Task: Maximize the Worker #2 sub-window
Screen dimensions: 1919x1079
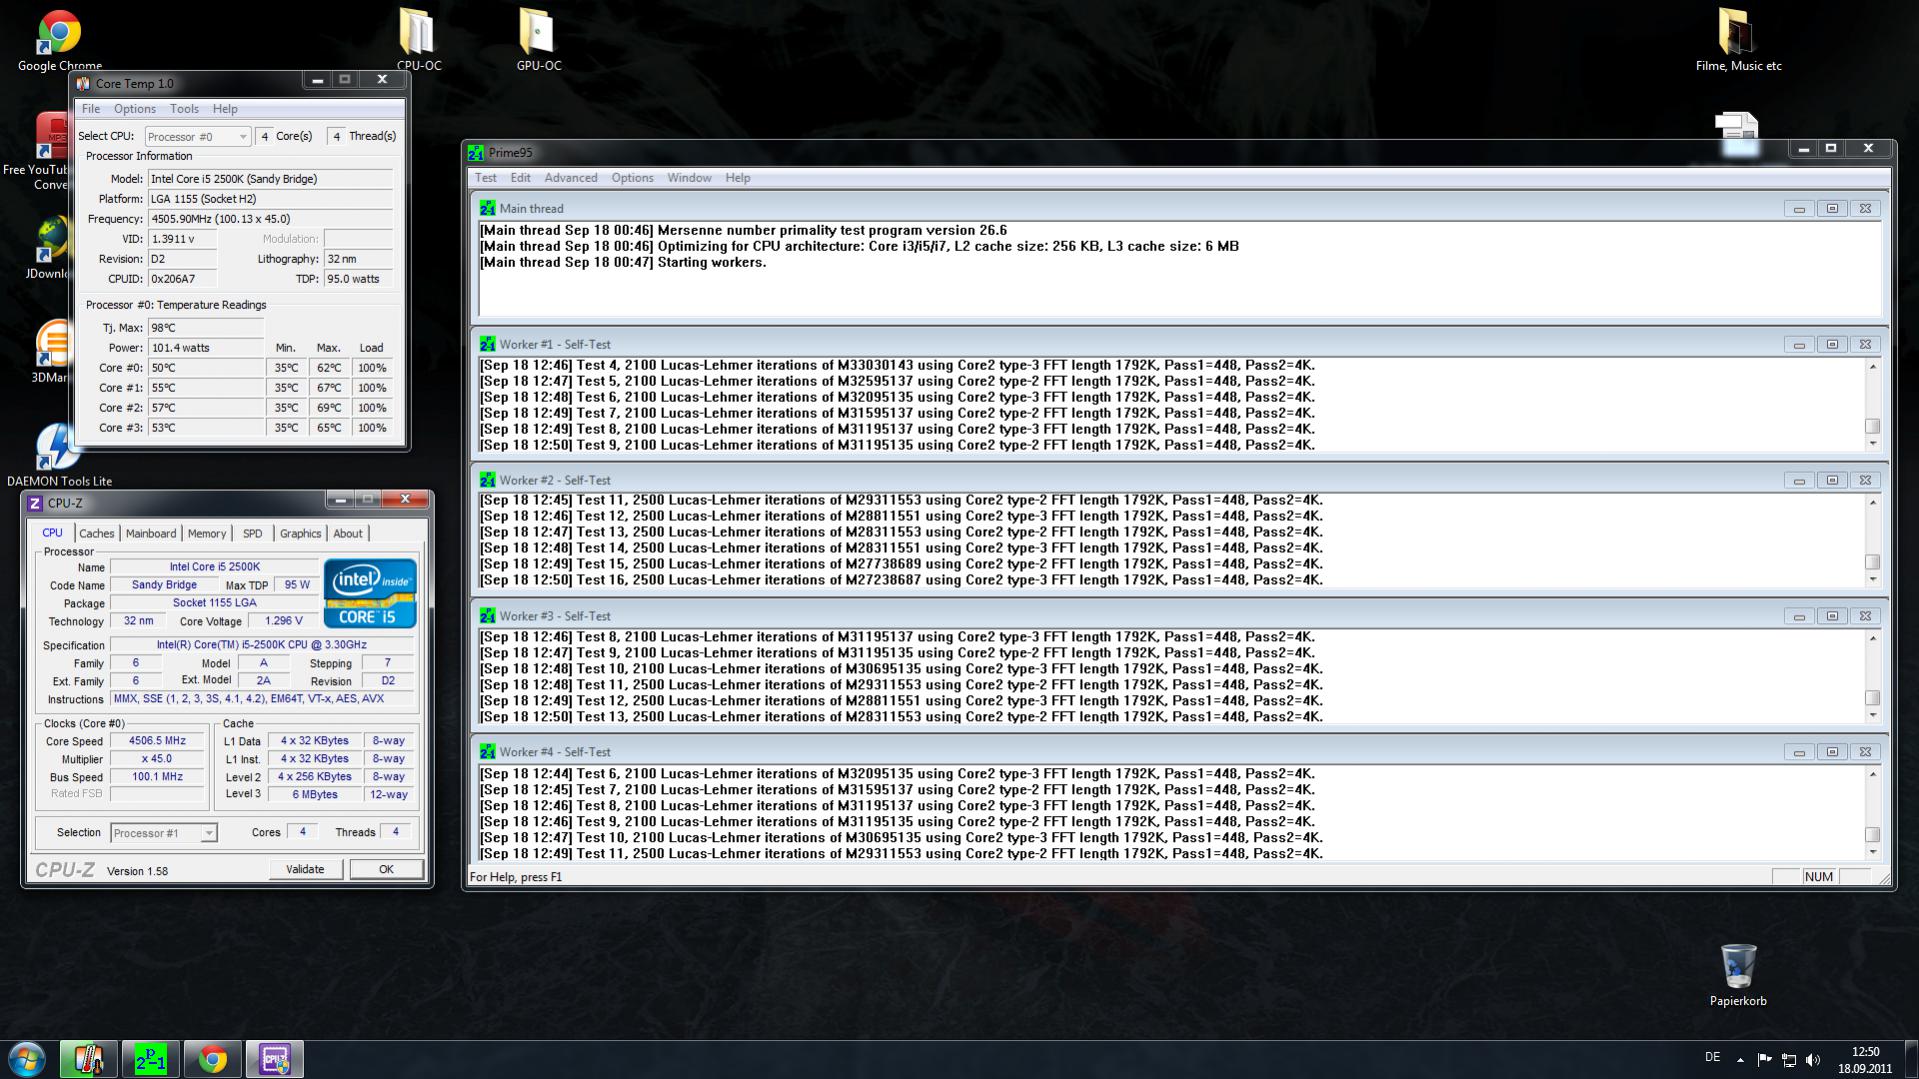Action: 1832,481
